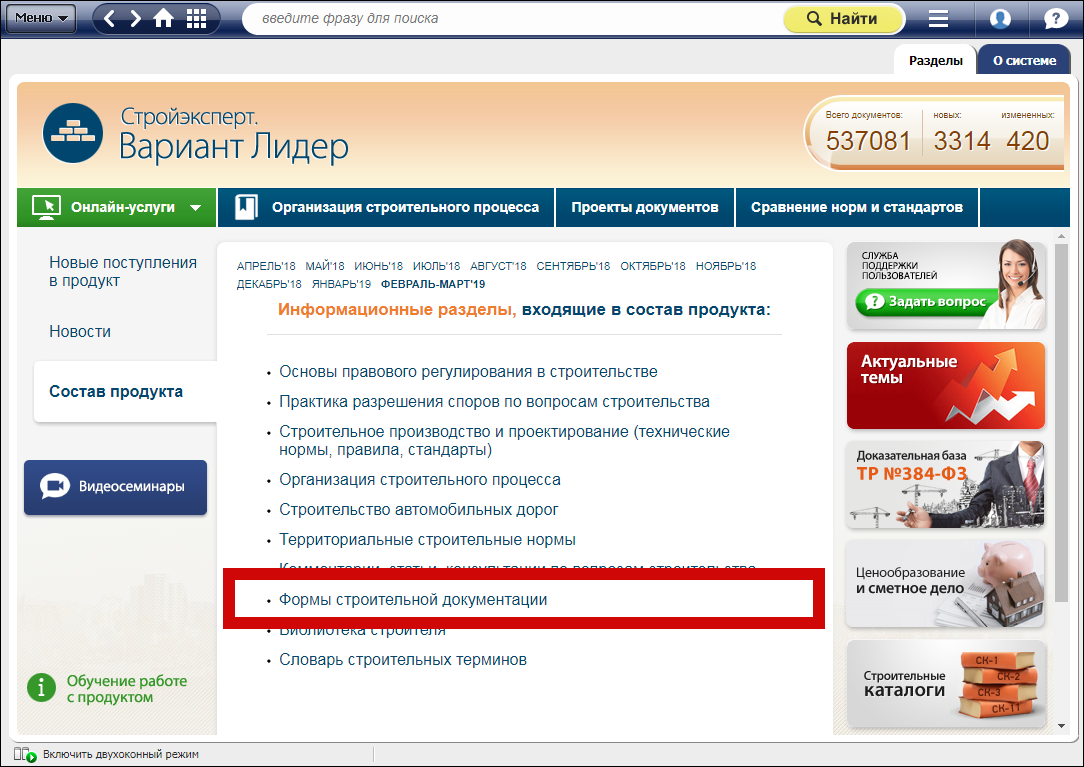Screen dimensions: 1084x767
Task: Click the back navigation arrow
Action: click(x=110, y=19)
